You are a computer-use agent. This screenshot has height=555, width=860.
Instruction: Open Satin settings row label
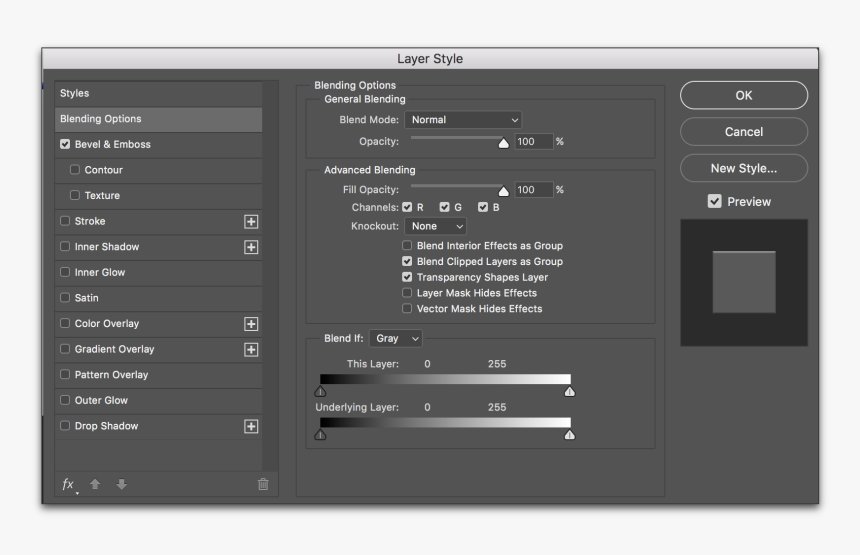(87, 298)
